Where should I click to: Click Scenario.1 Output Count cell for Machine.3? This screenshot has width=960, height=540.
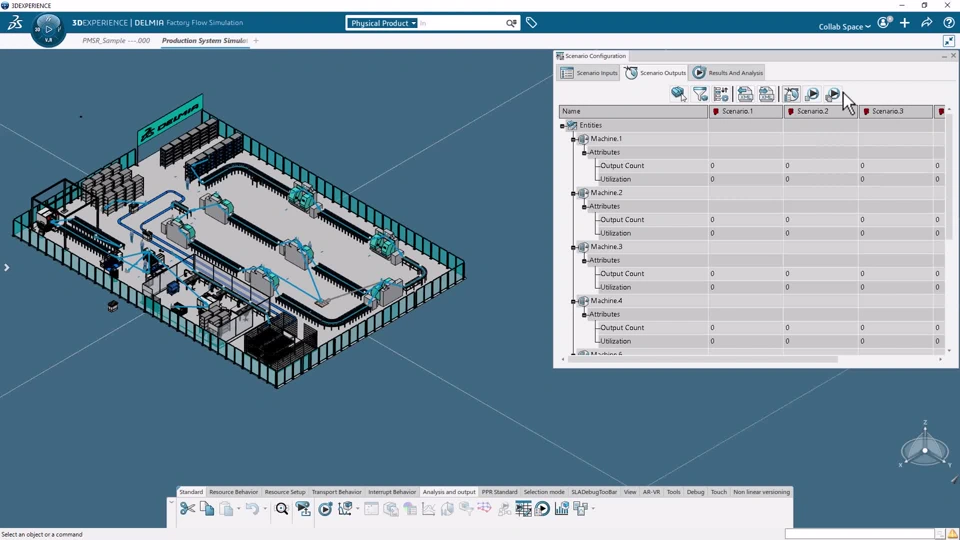(x=746, y=274)
